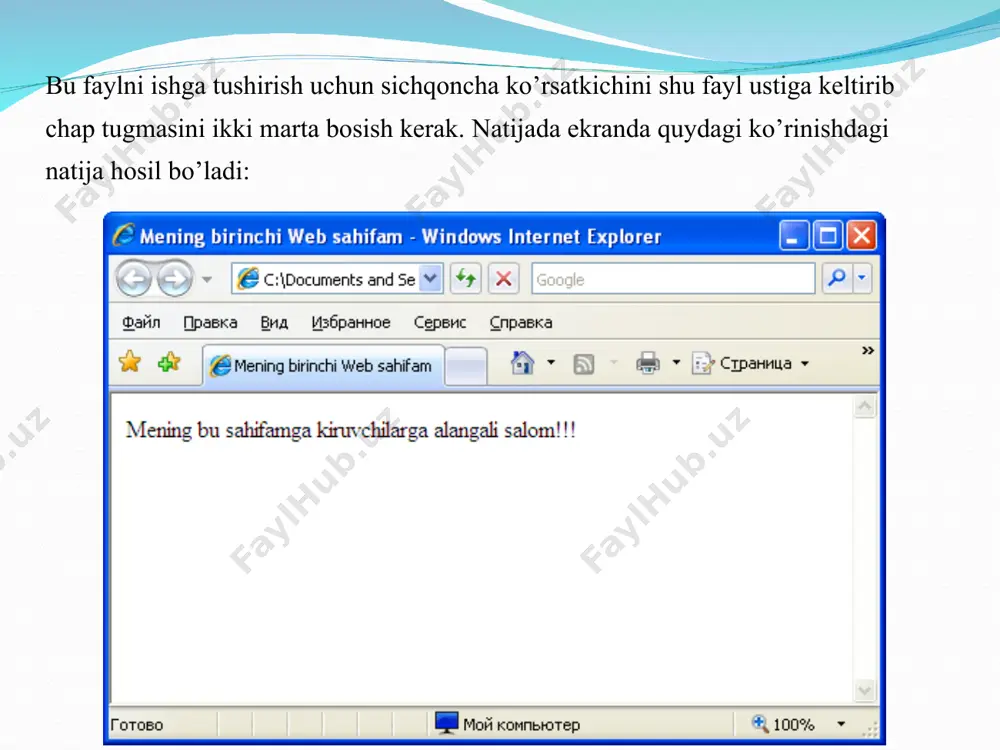Open search provider dropdown arrow
The image size is (1000, 750).
862,278
